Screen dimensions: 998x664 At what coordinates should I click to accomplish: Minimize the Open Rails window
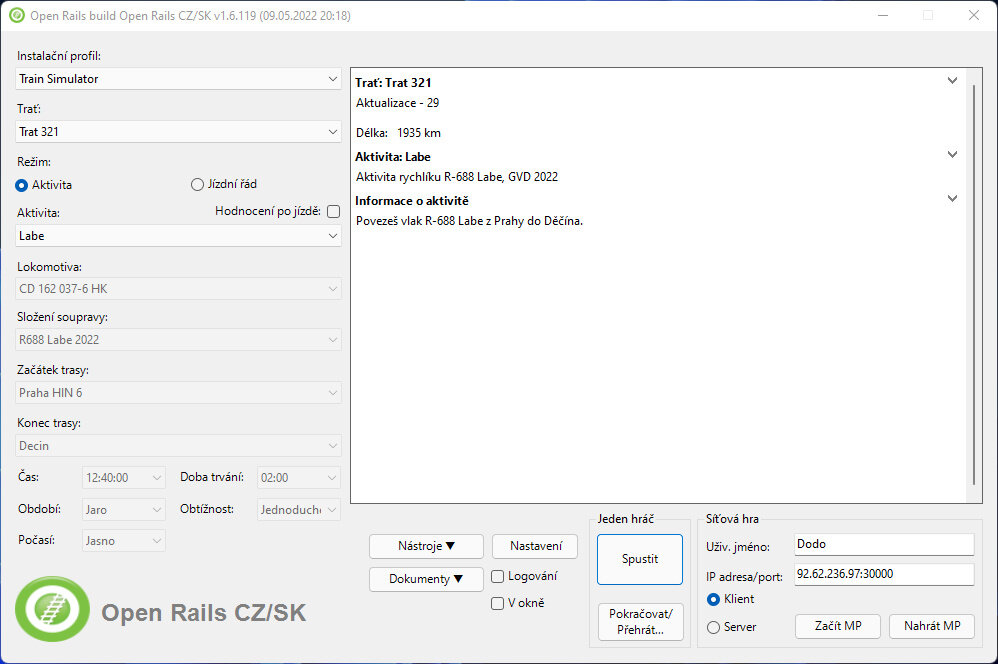pos(883,15)
